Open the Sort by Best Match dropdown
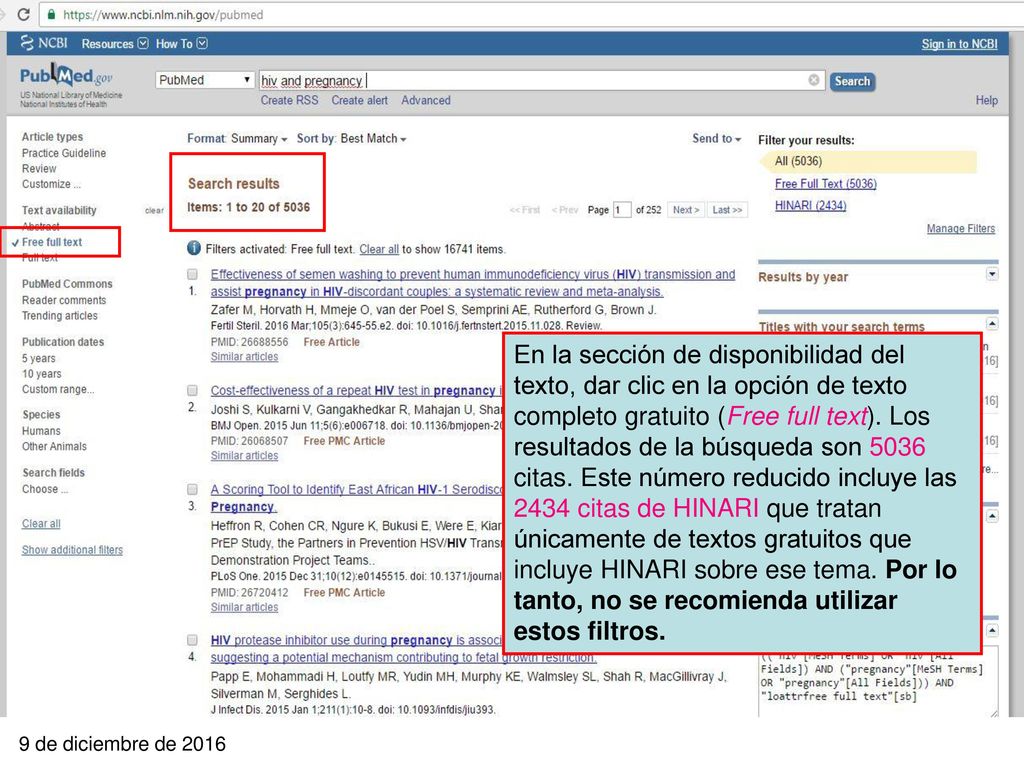1024x768 pixels. [x=351, y=138]
